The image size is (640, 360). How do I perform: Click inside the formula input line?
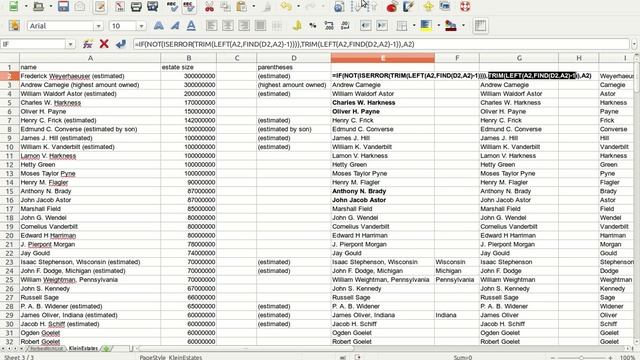tap(381, 44)
